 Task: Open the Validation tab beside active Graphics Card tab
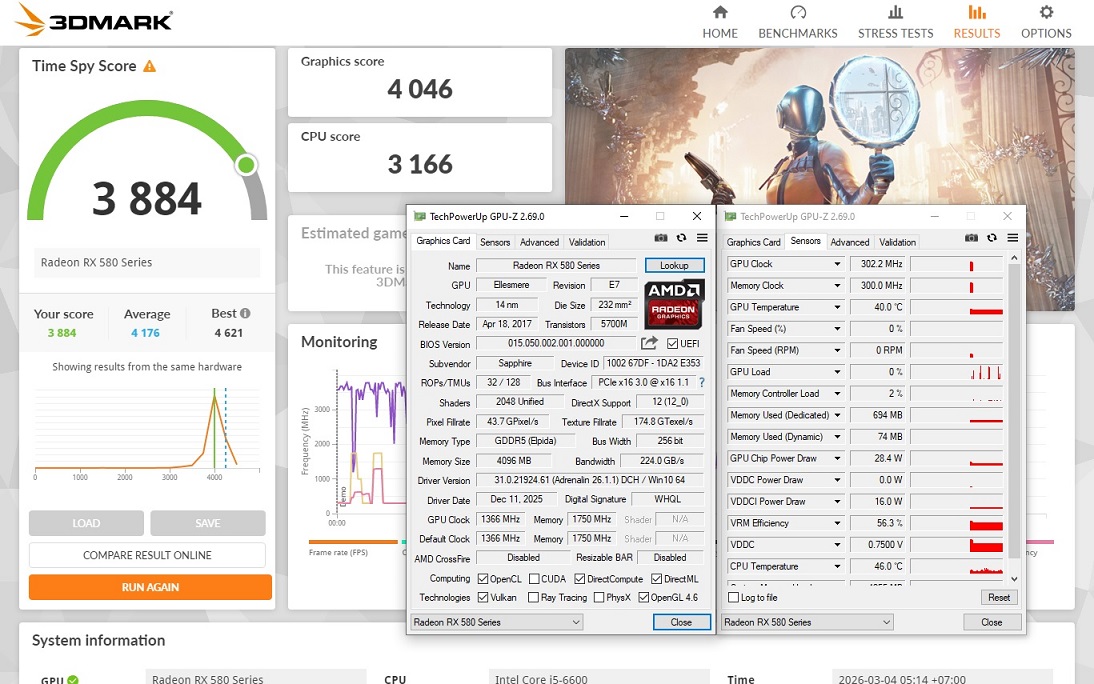(587, 242)
